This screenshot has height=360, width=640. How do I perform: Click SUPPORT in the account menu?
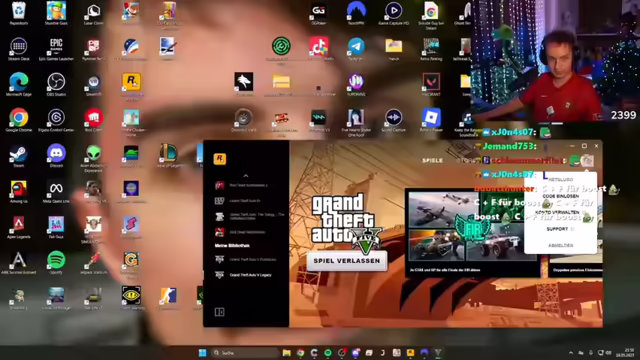click(558, 229)
